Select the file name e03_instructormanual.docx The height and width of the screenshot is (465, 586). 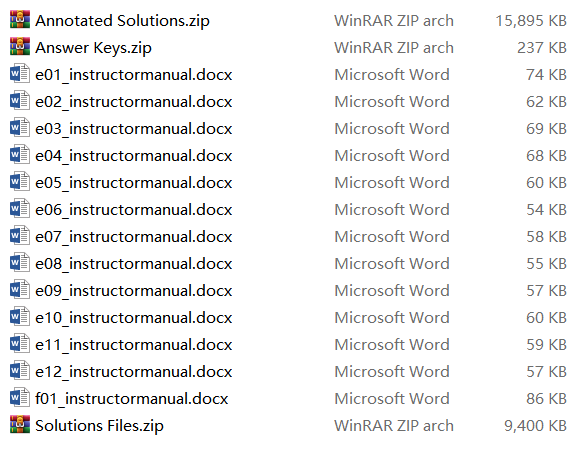133,129
